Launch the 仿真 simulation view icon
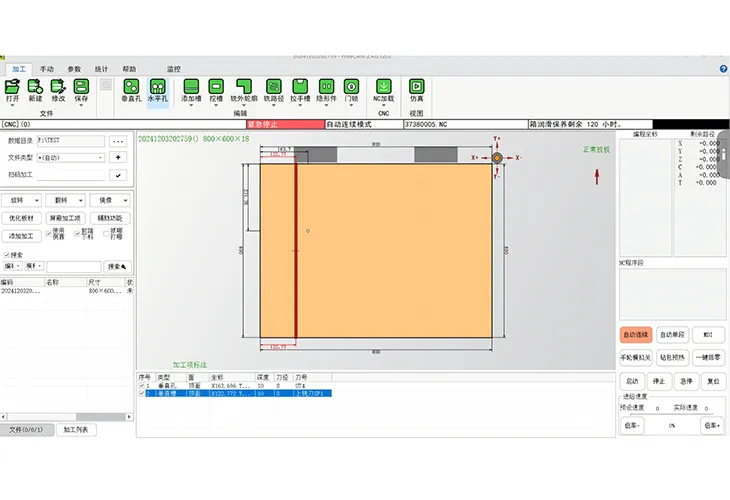Image resolution: width=730 pixels, height=500 pixels. coord(416,90)
